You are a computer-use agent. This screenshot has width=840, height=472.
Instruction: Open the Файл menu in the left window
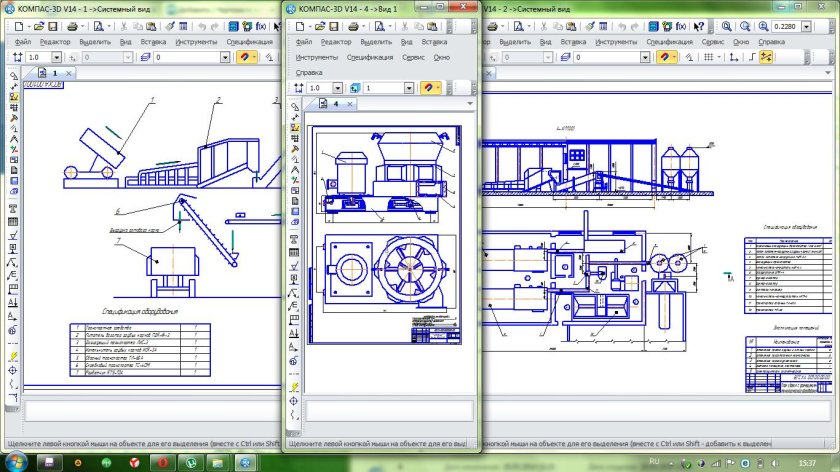click(x=24, y=43)
